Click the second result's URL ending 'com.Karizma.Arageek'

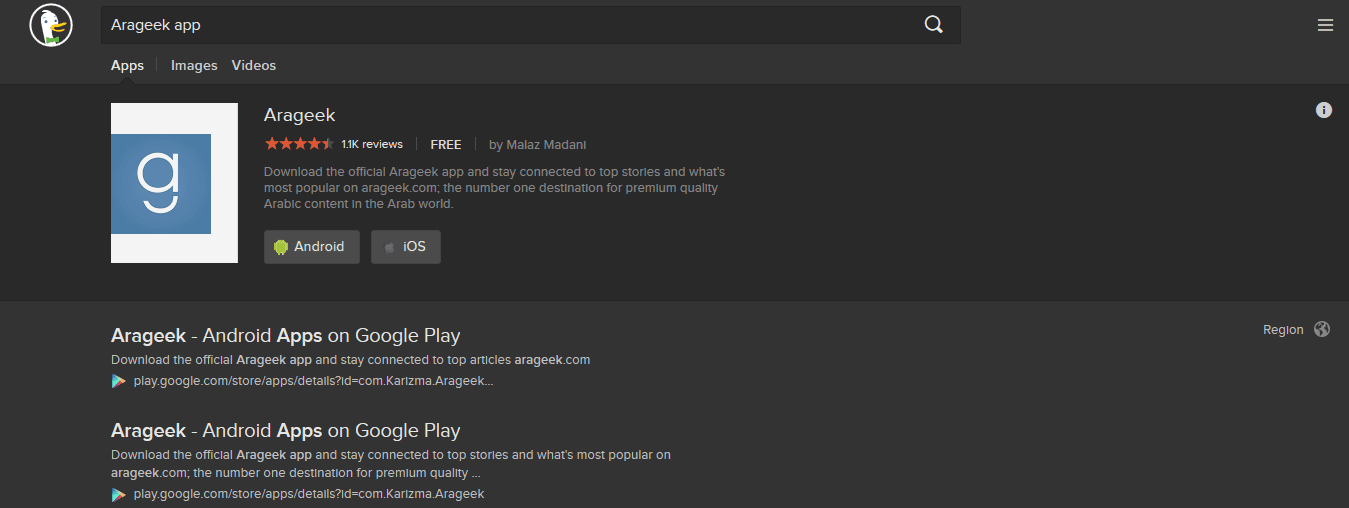[x=309, y=494]
